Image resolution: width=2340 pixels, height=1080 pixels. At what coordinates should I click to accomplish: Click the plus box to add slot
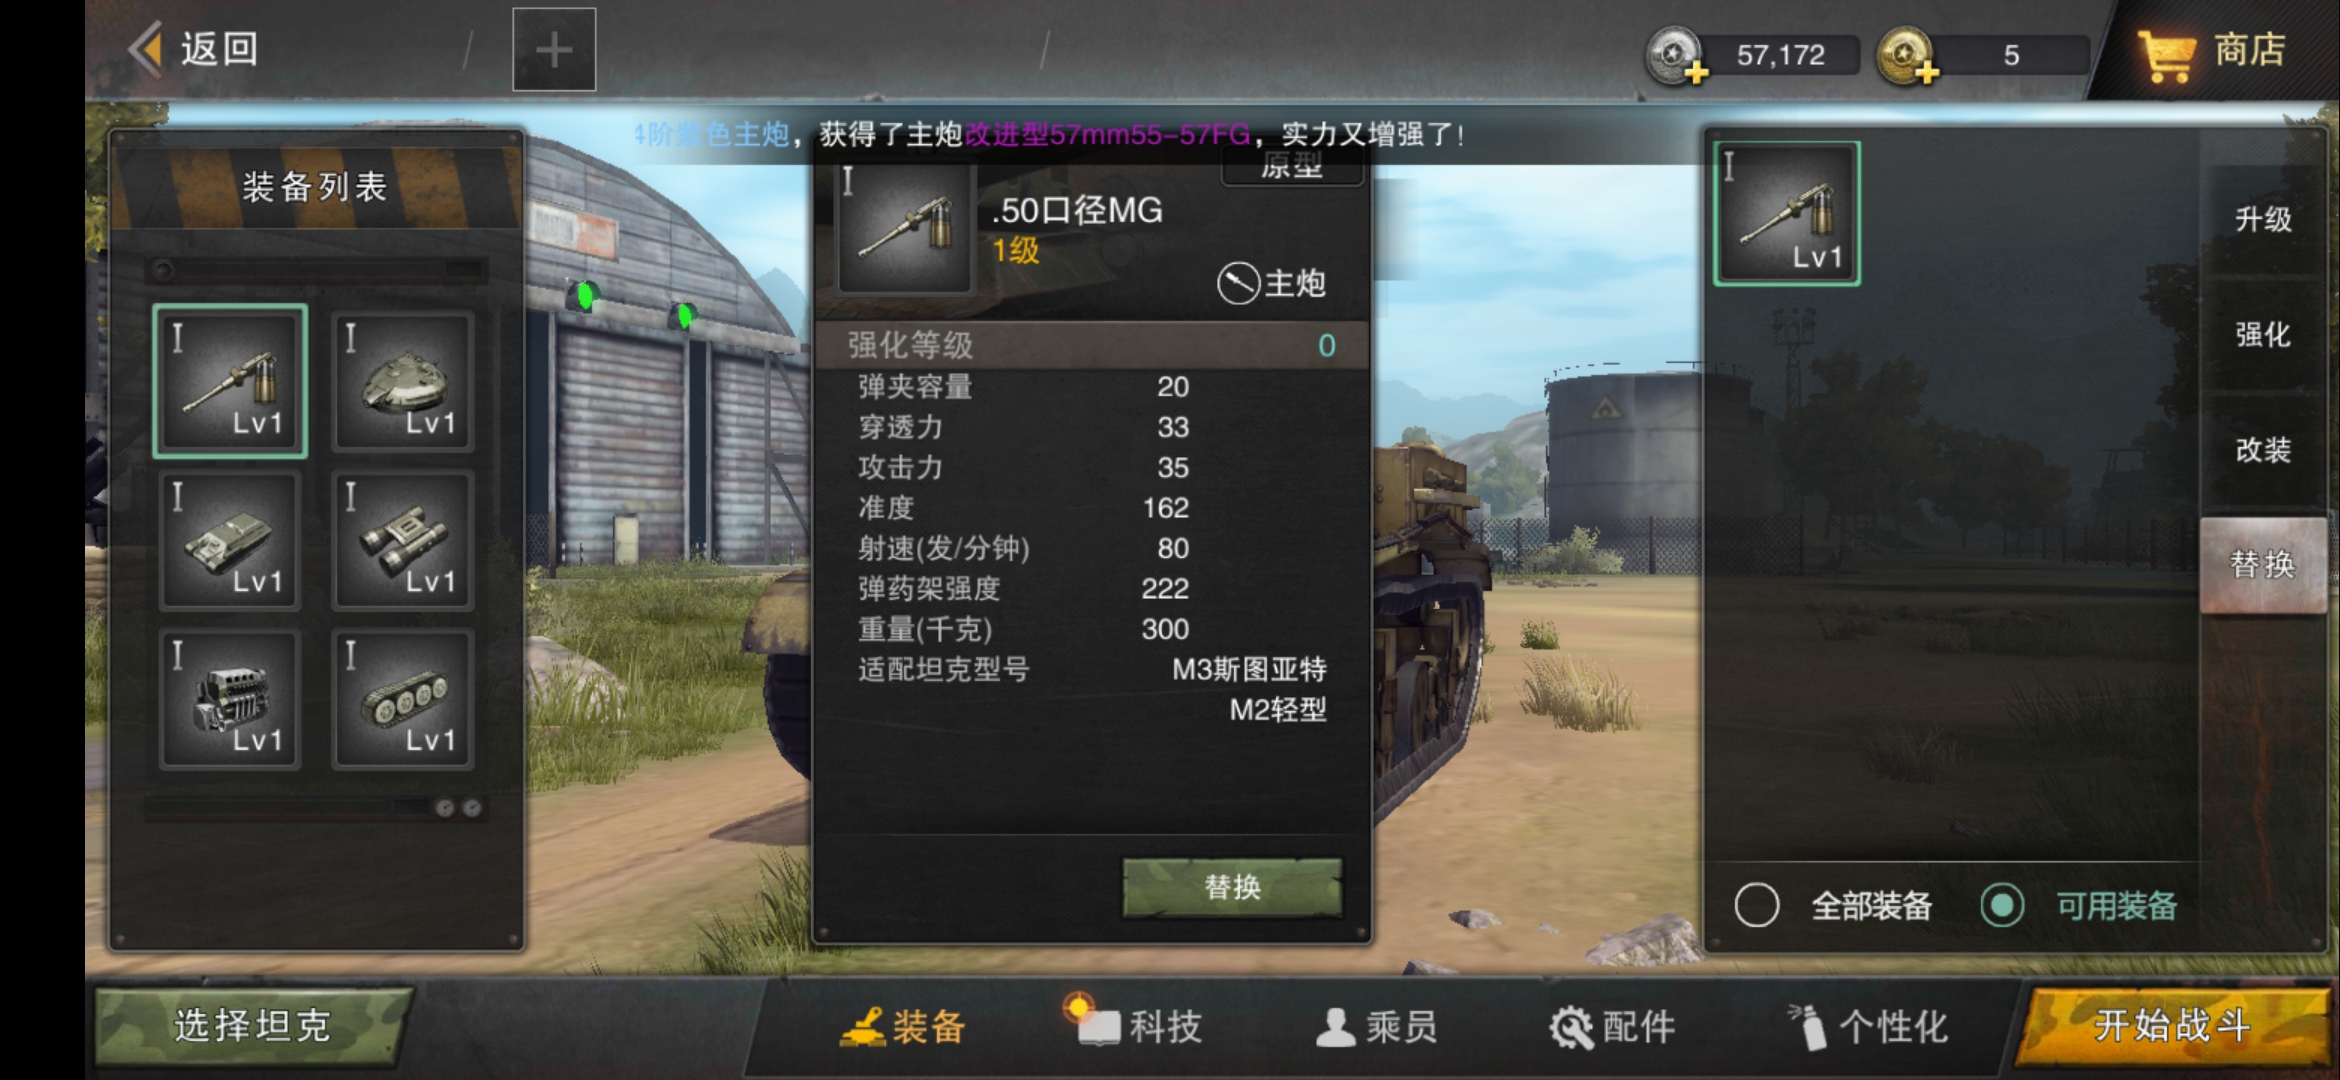pyautogui.click(x=554, y=50)
